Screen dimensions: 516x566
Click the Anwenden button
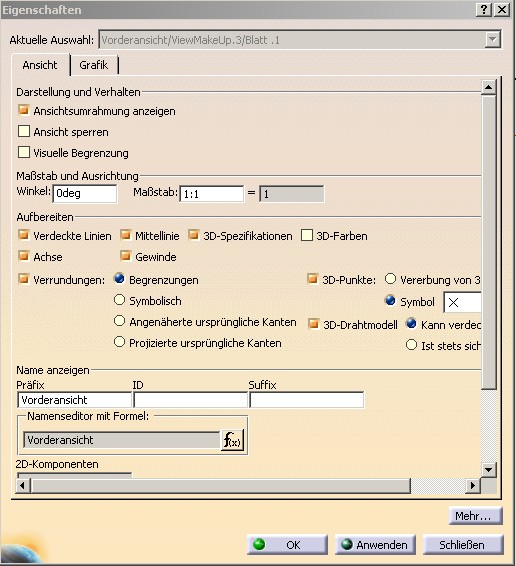click(x=375, y=544)
